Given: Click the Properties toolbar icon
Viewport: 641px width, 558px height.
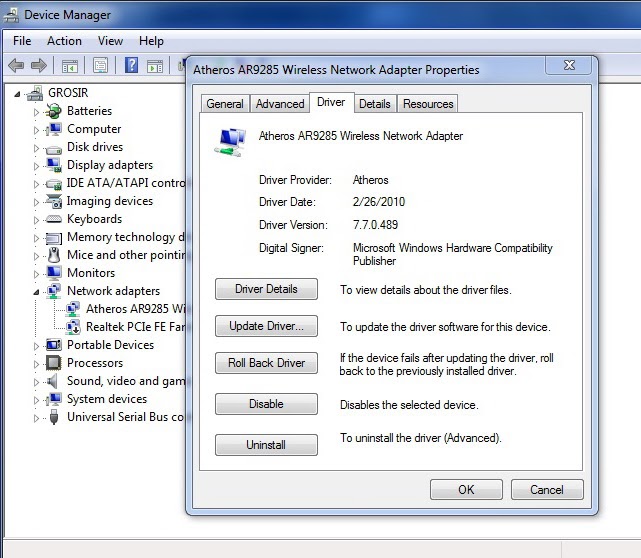Looking at the screenshot, I should 100,65.
